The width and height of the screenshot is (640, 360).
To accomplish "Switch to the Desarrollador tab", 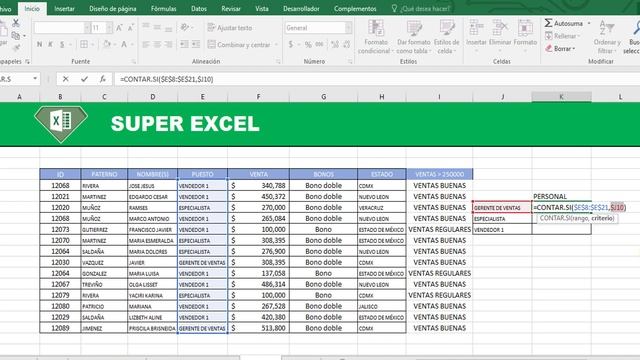I will point(301,9).
